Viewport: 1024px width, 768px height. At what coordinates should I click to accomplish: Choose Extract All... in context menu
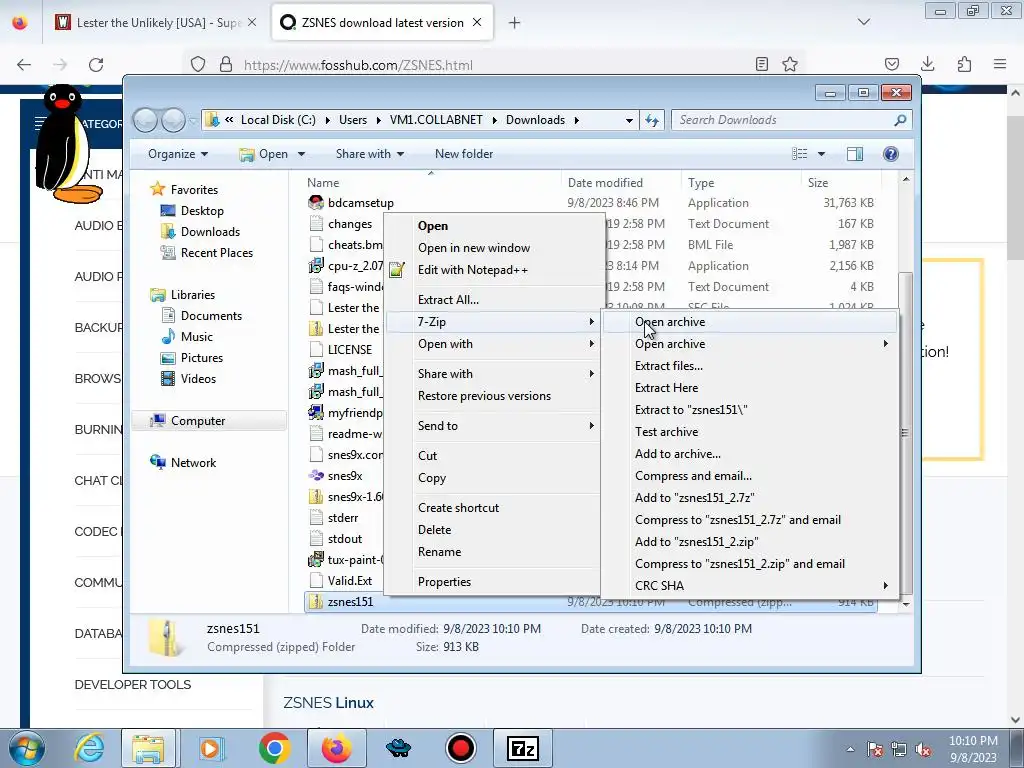tap(448, 300)
